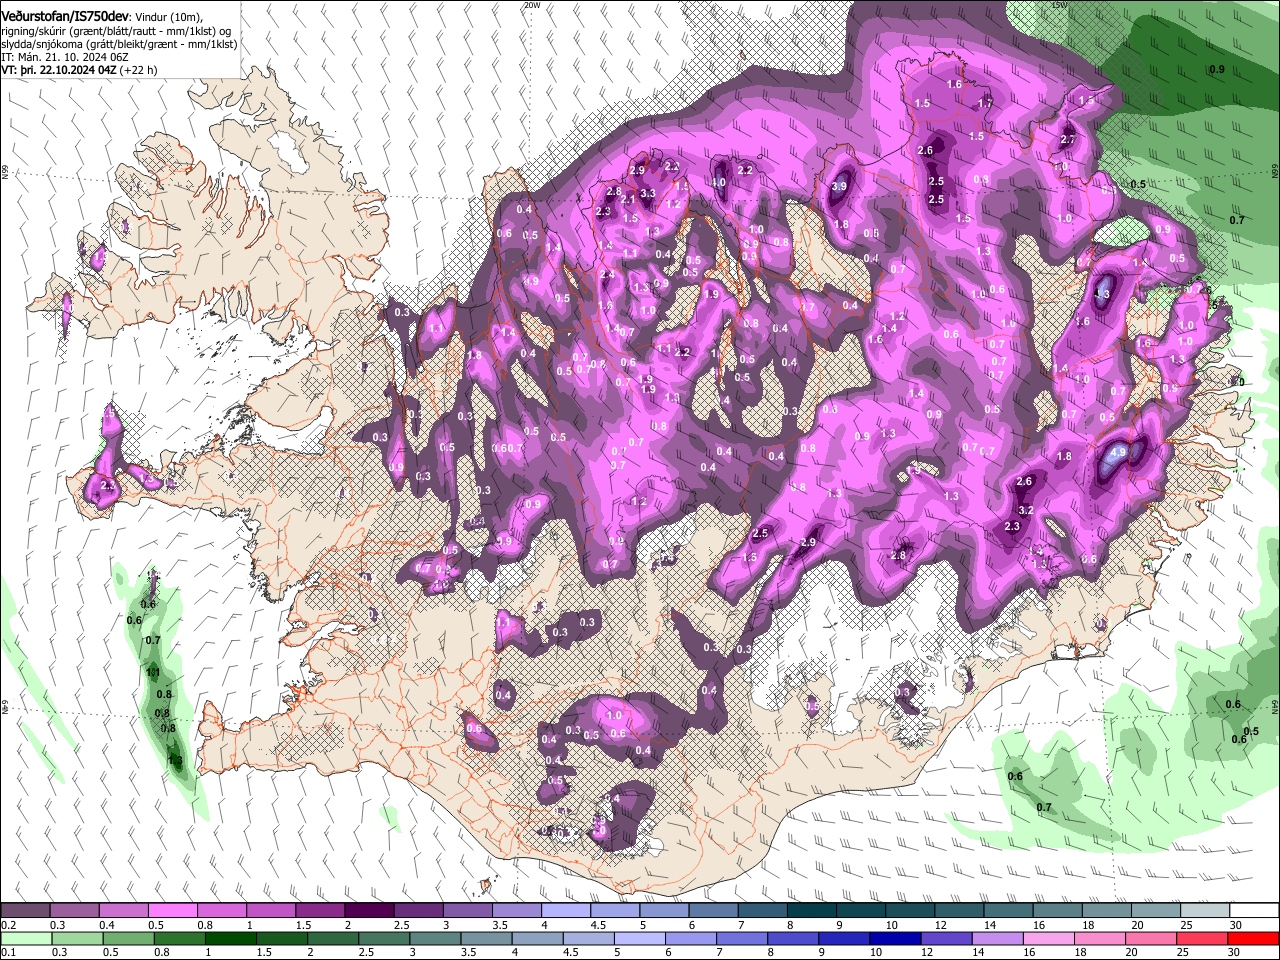Screen dimensions: 1280x960
Task: Pick lower scale dark green swatch between 1 and 1.5
Action: pyautogui.click(x=230, y=939)
